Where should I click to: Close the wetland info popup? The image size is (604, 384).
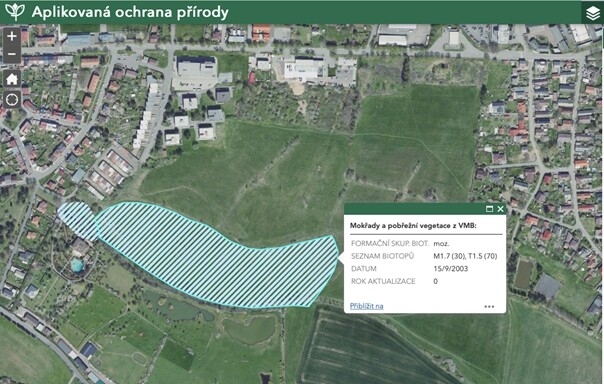click(500, 209)
